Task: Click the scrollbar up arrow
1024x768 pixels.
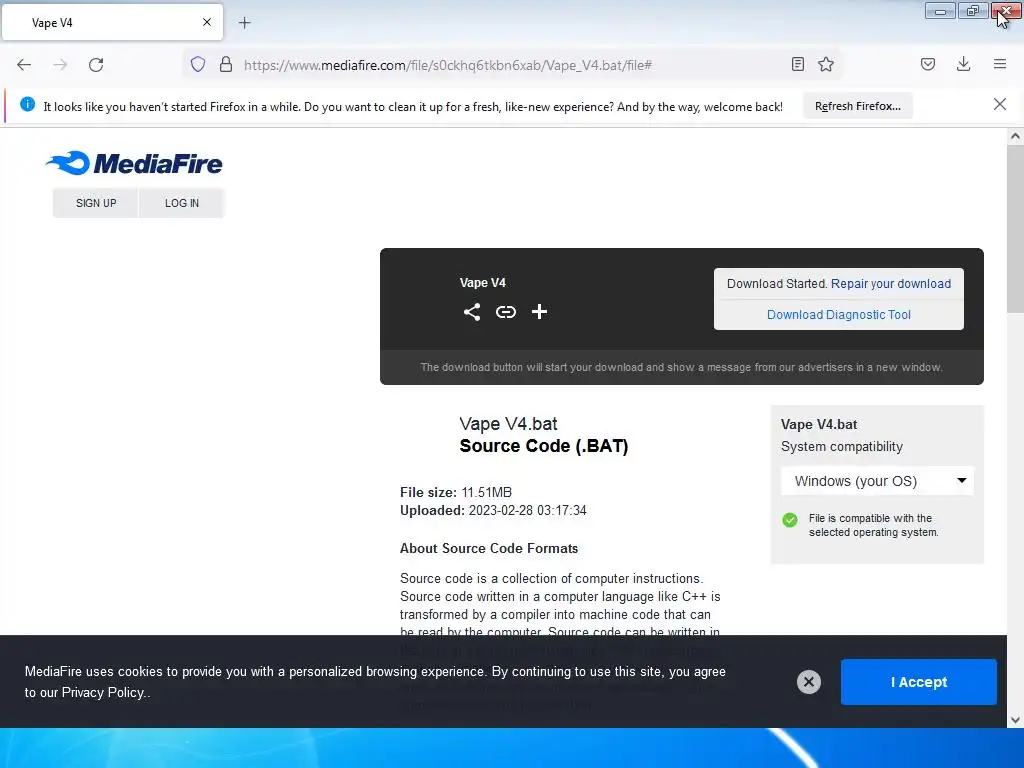Action: (1015, 136)
